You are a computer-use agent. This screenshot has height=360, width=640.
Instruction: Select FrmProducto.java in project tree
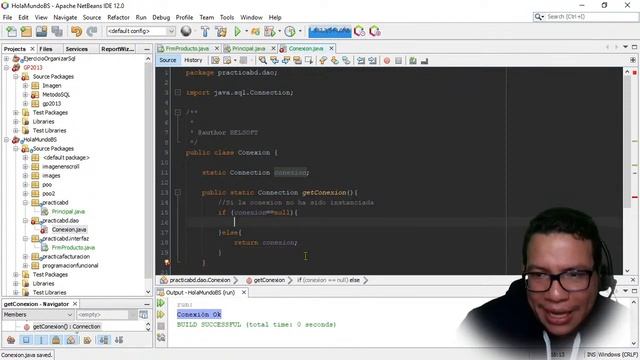point(73,248)
